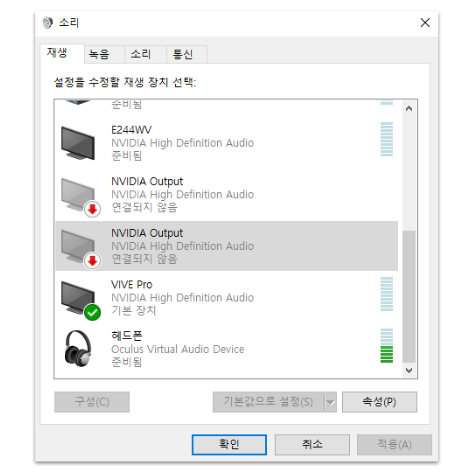Cancel with the 취소 button
Screen dimensions: 475x472
312,444
